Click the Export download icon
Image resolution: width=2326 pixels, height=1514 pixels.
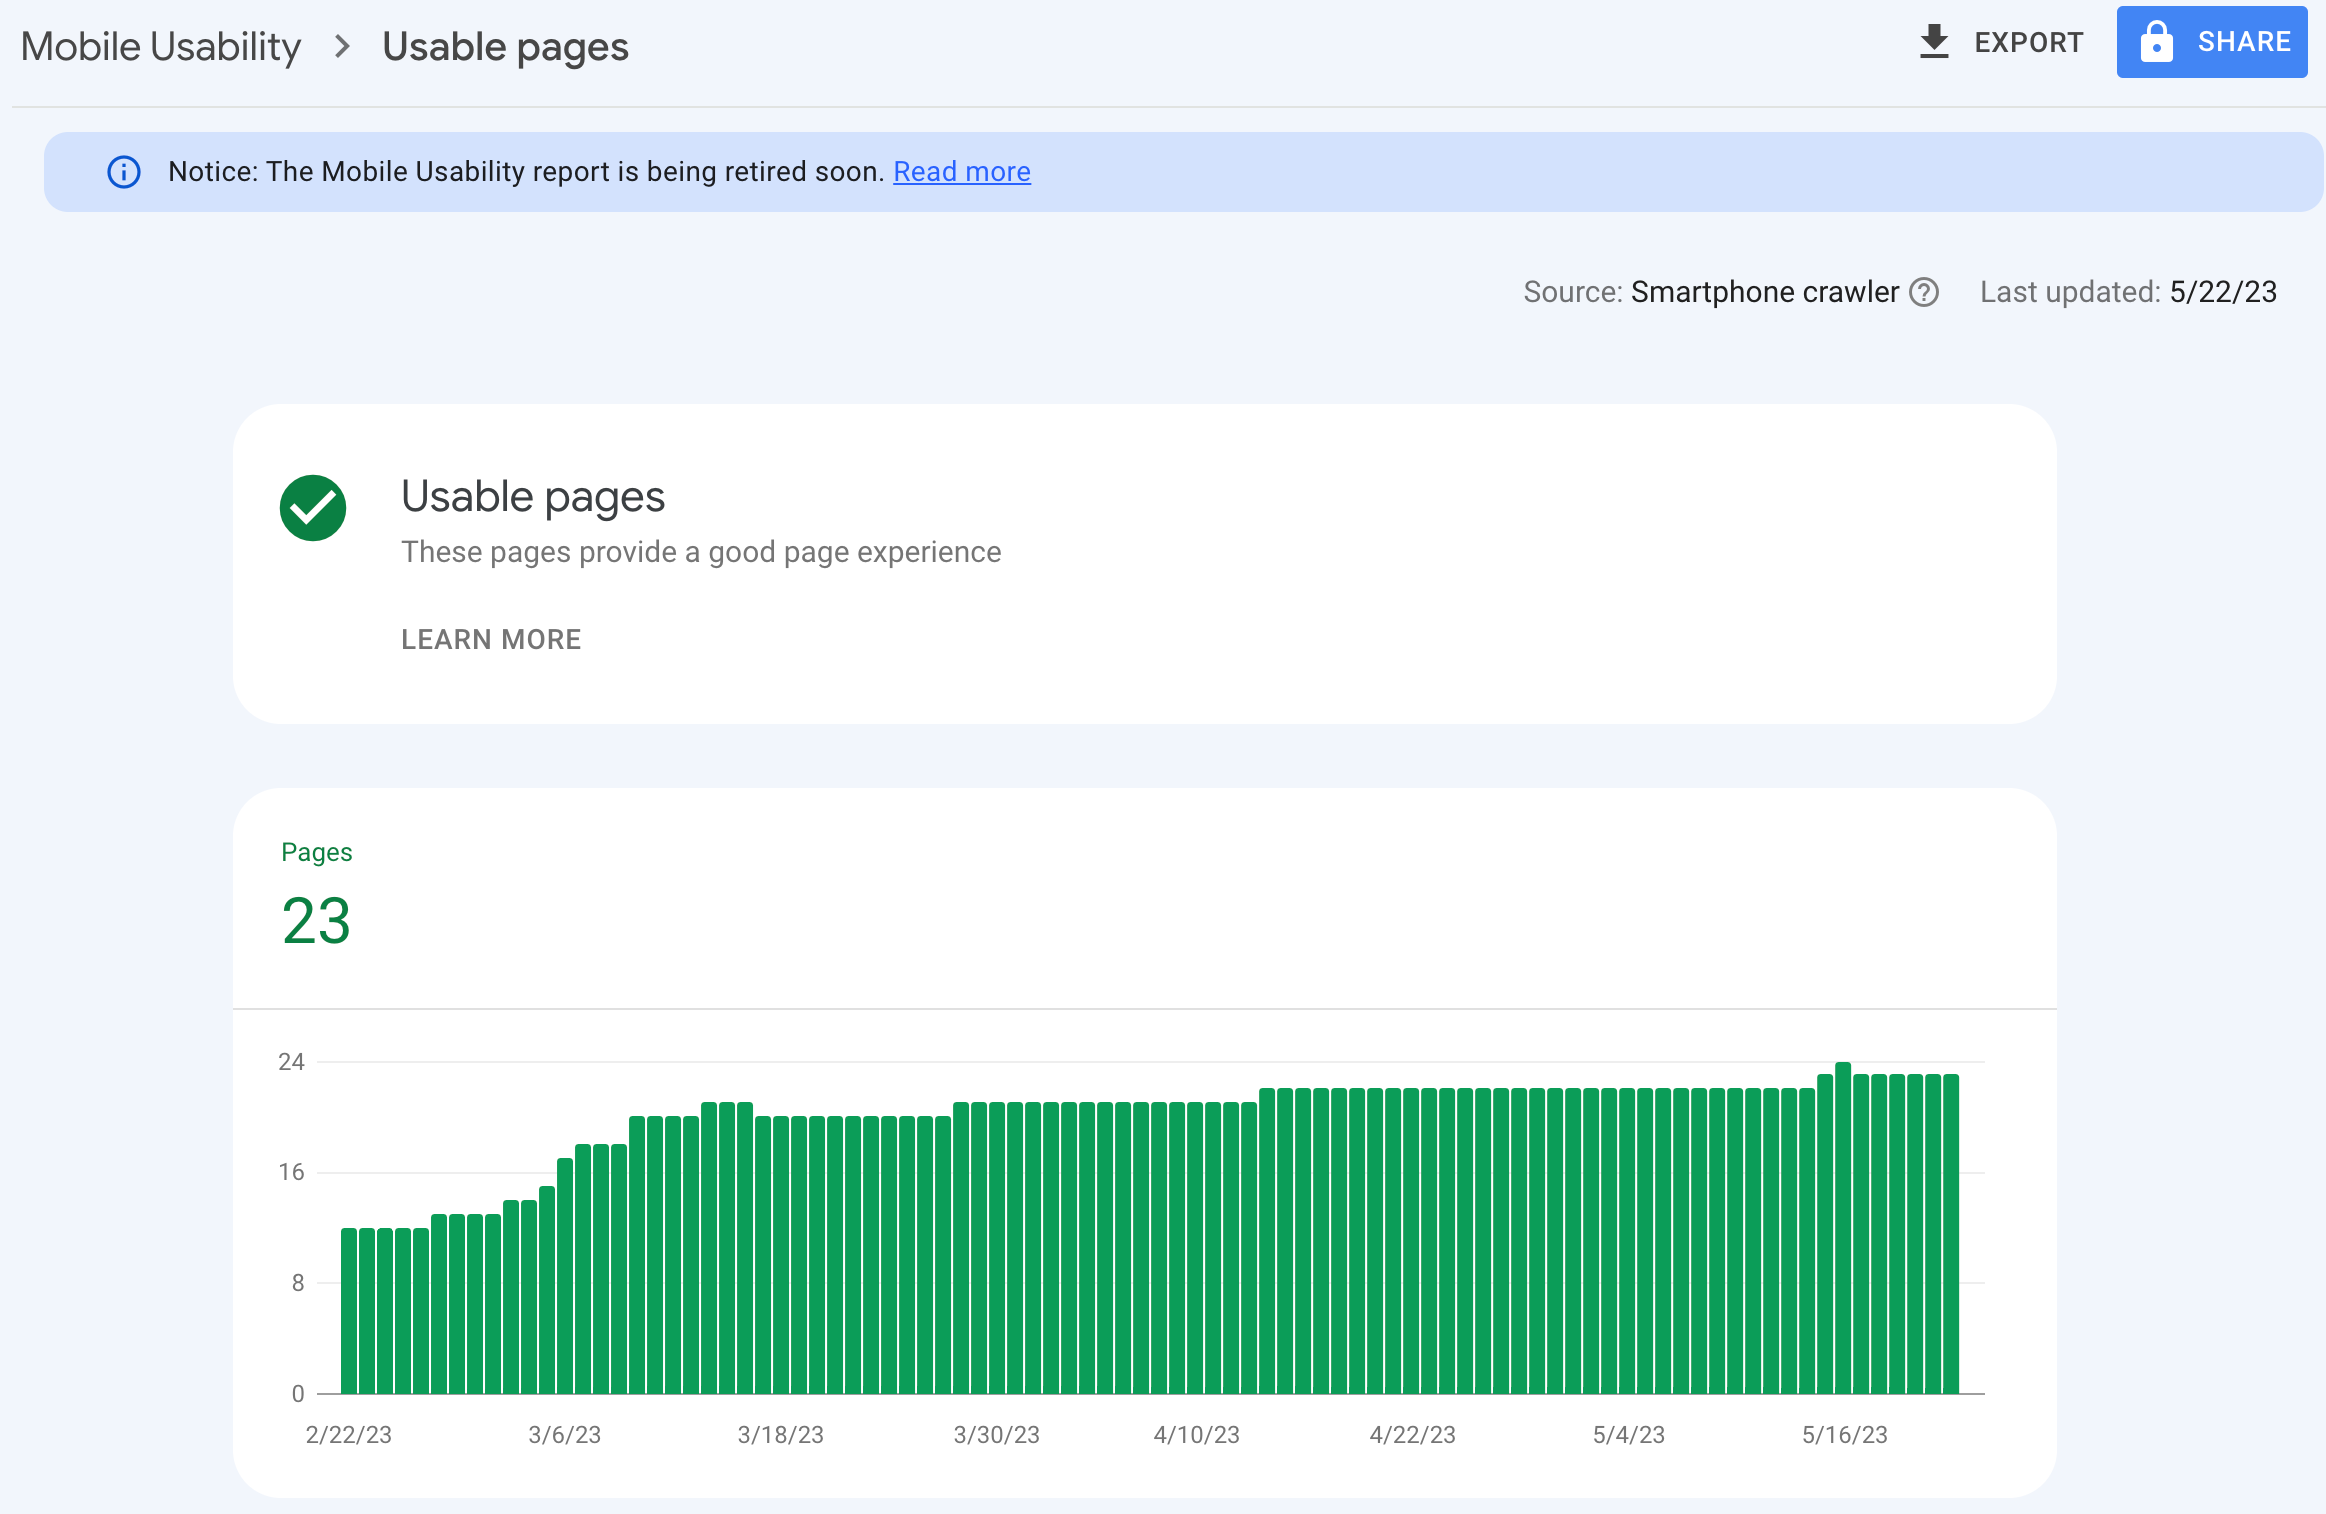coord(1934,42)
